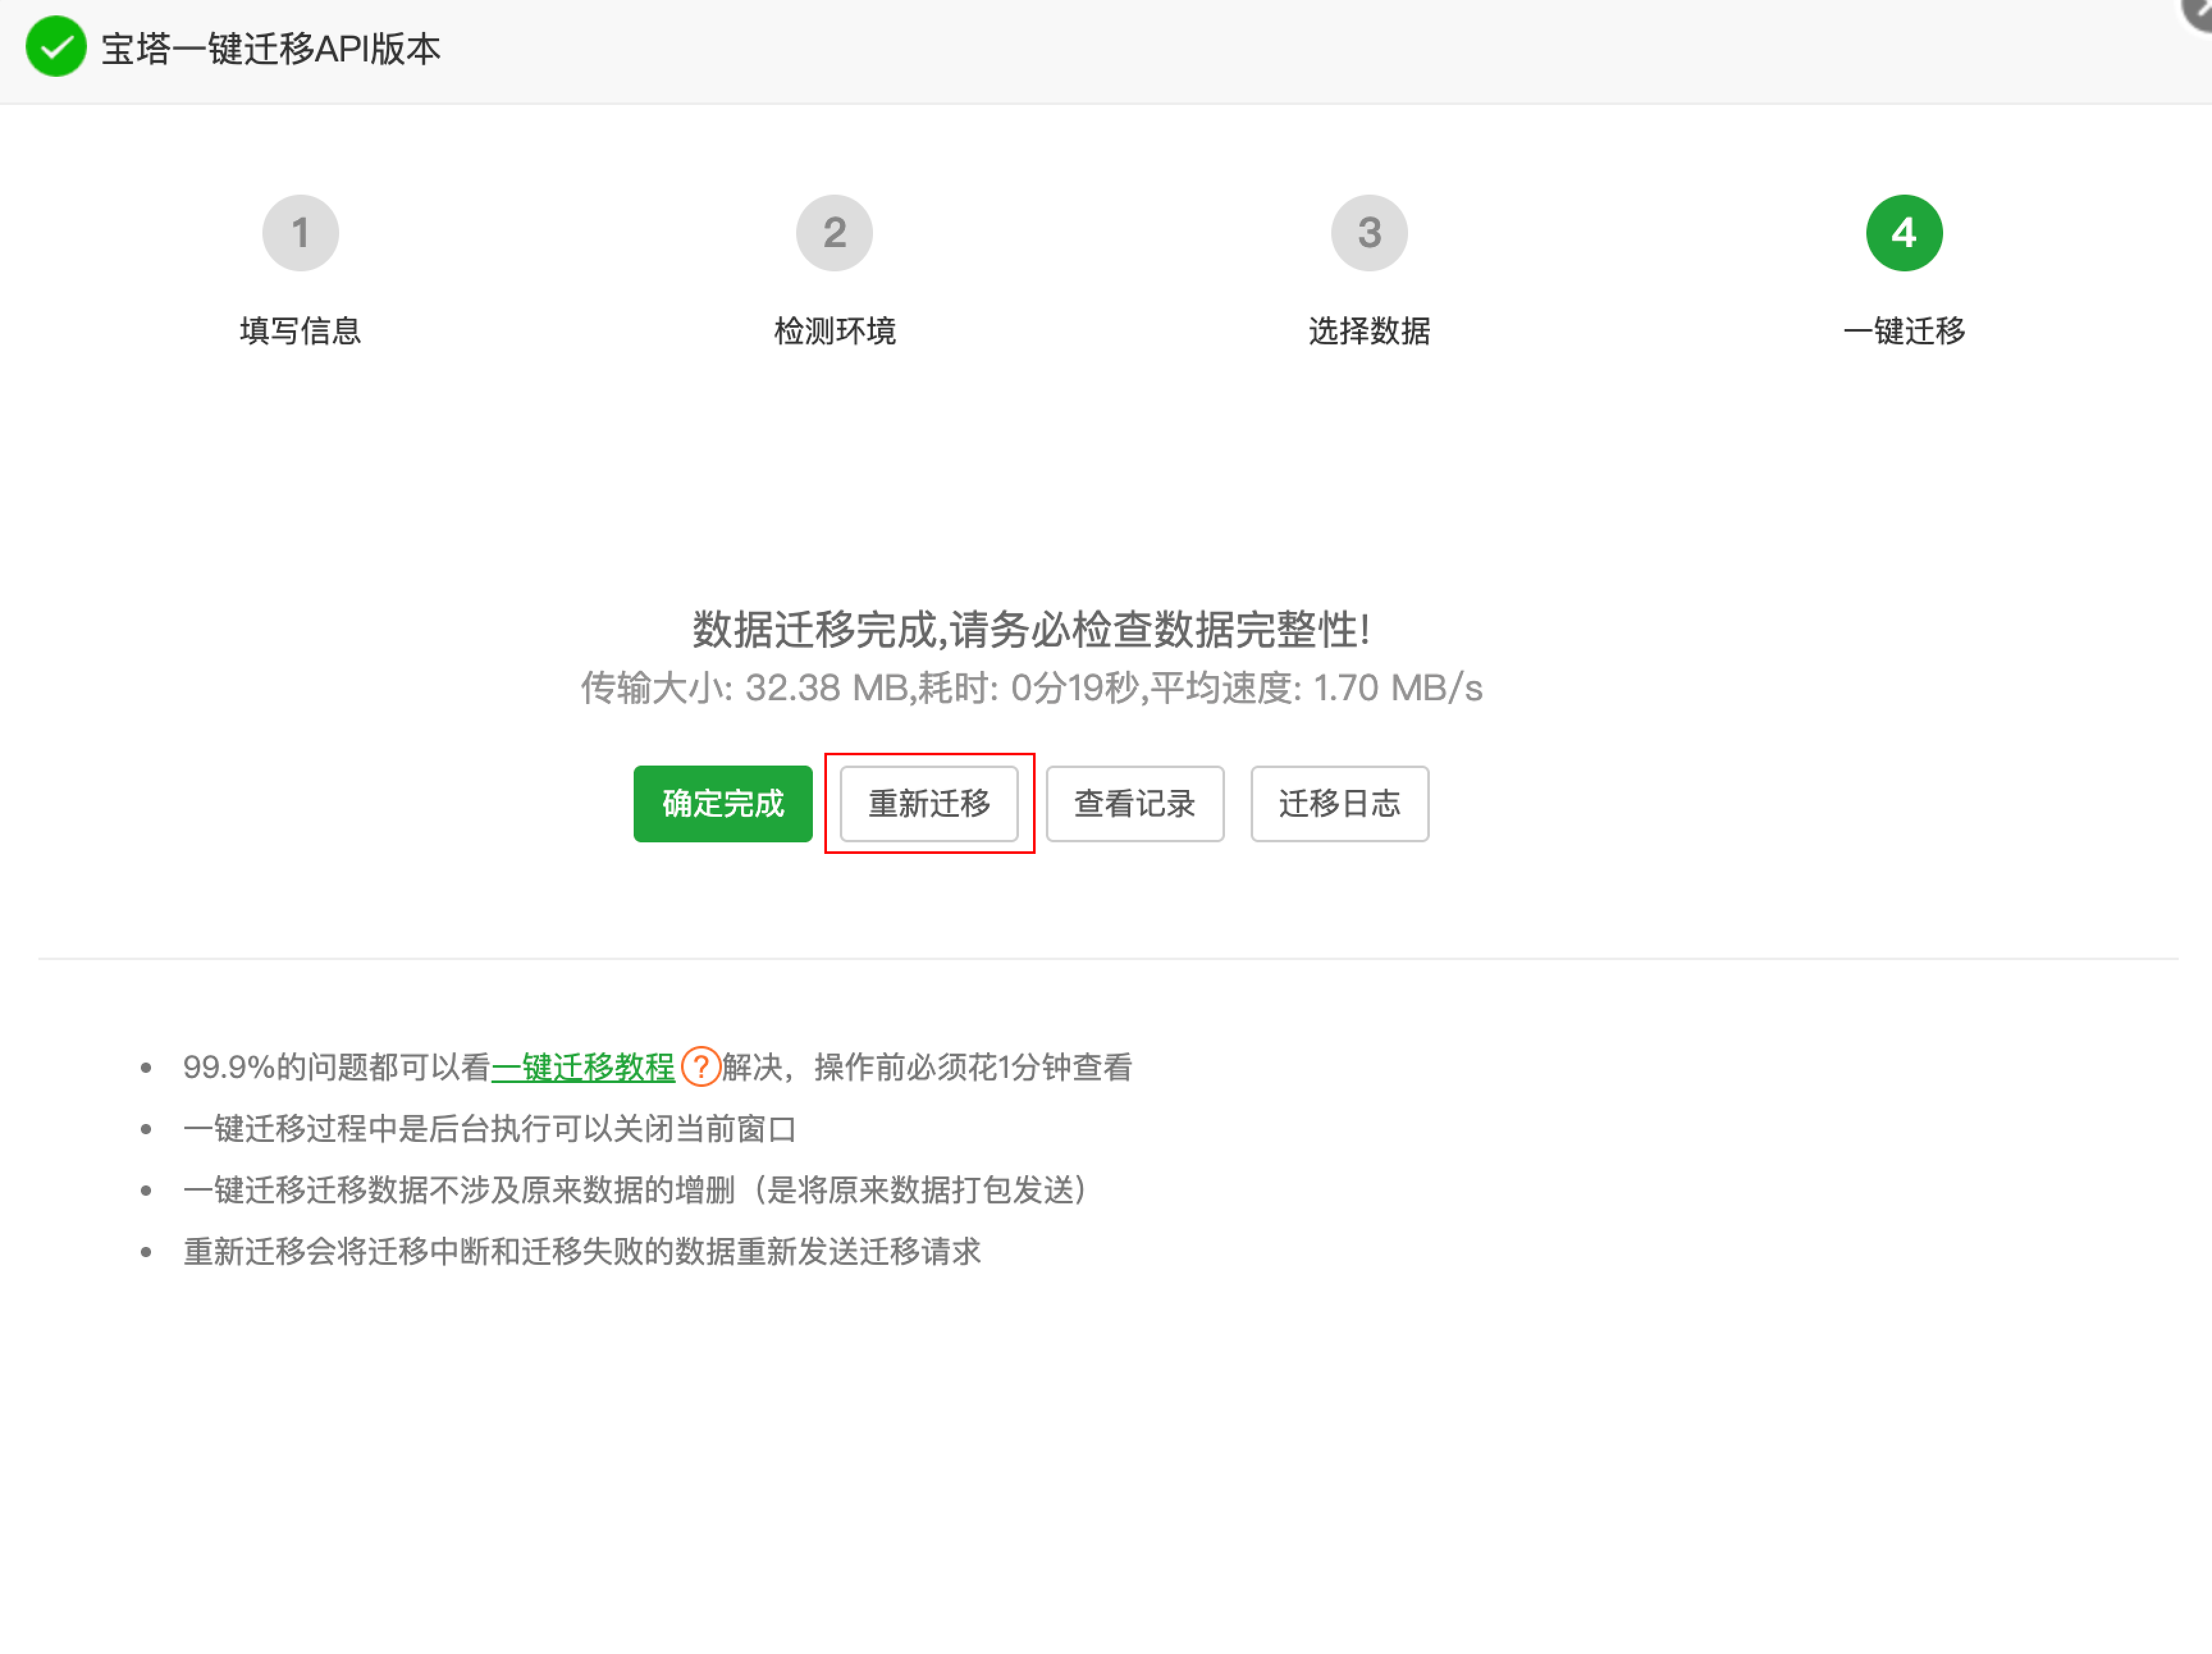Select step 3 circle 选择数据
Screen dimensions: 2212x1654
(1369, 232)
